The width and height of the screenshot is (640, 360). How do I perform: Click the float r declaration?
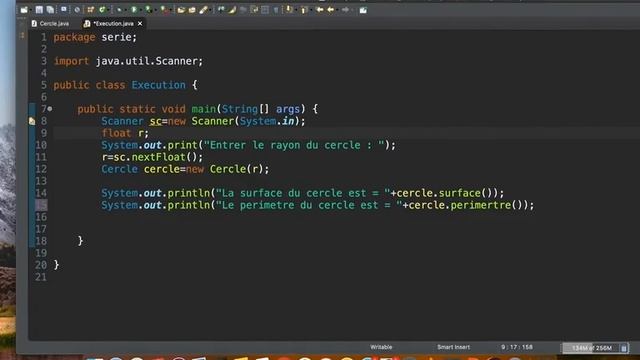(125, 133)
